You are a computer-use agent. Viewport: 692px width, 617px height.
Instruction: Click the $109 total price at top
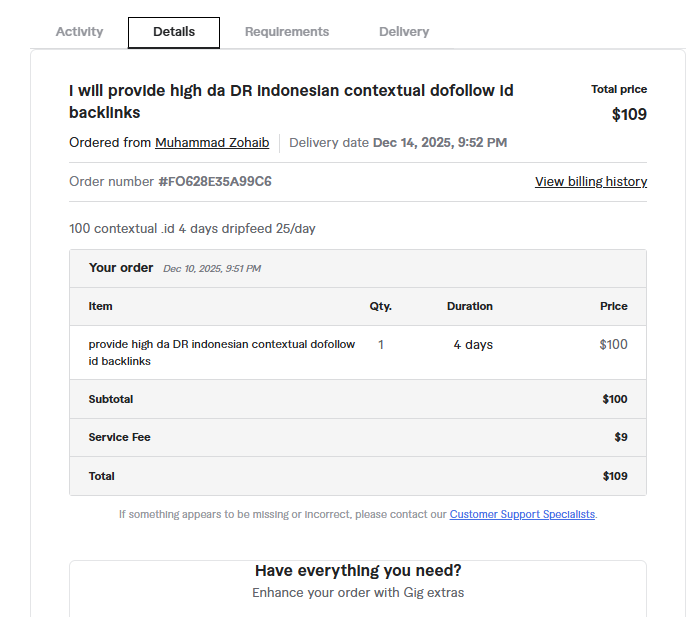click(629, 114)
